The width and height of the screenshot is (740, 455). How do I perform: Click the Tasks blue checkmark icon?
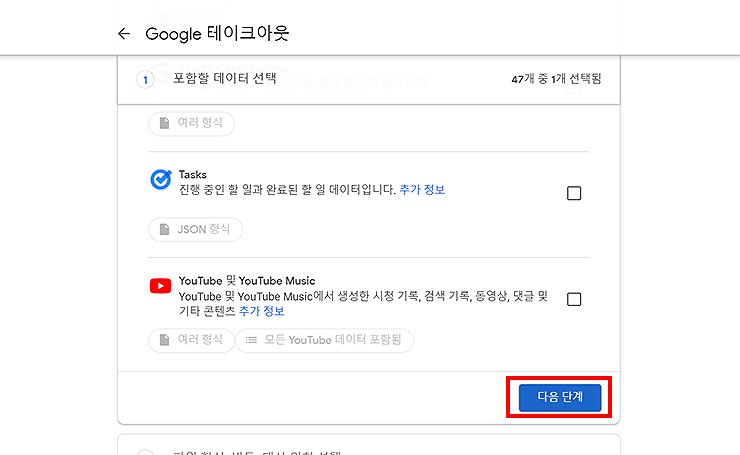[x=160, y=179]
